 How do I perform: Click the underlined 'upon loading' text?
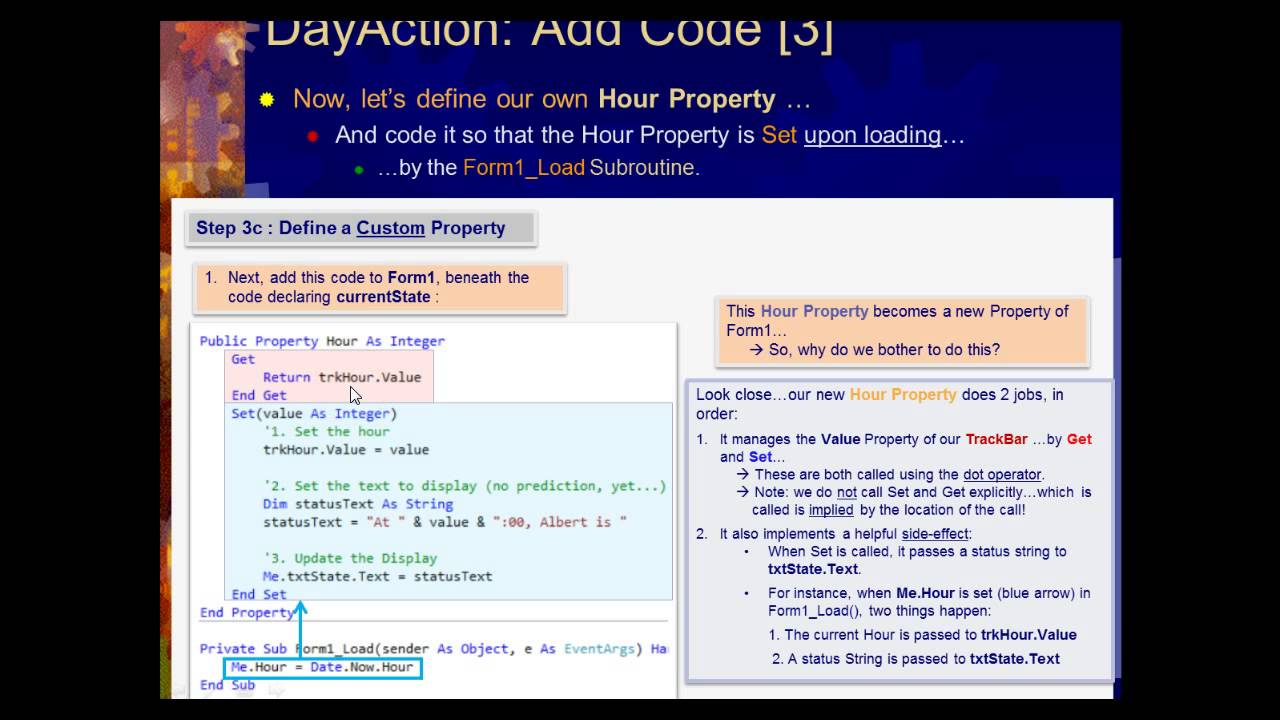click(873, 134)
